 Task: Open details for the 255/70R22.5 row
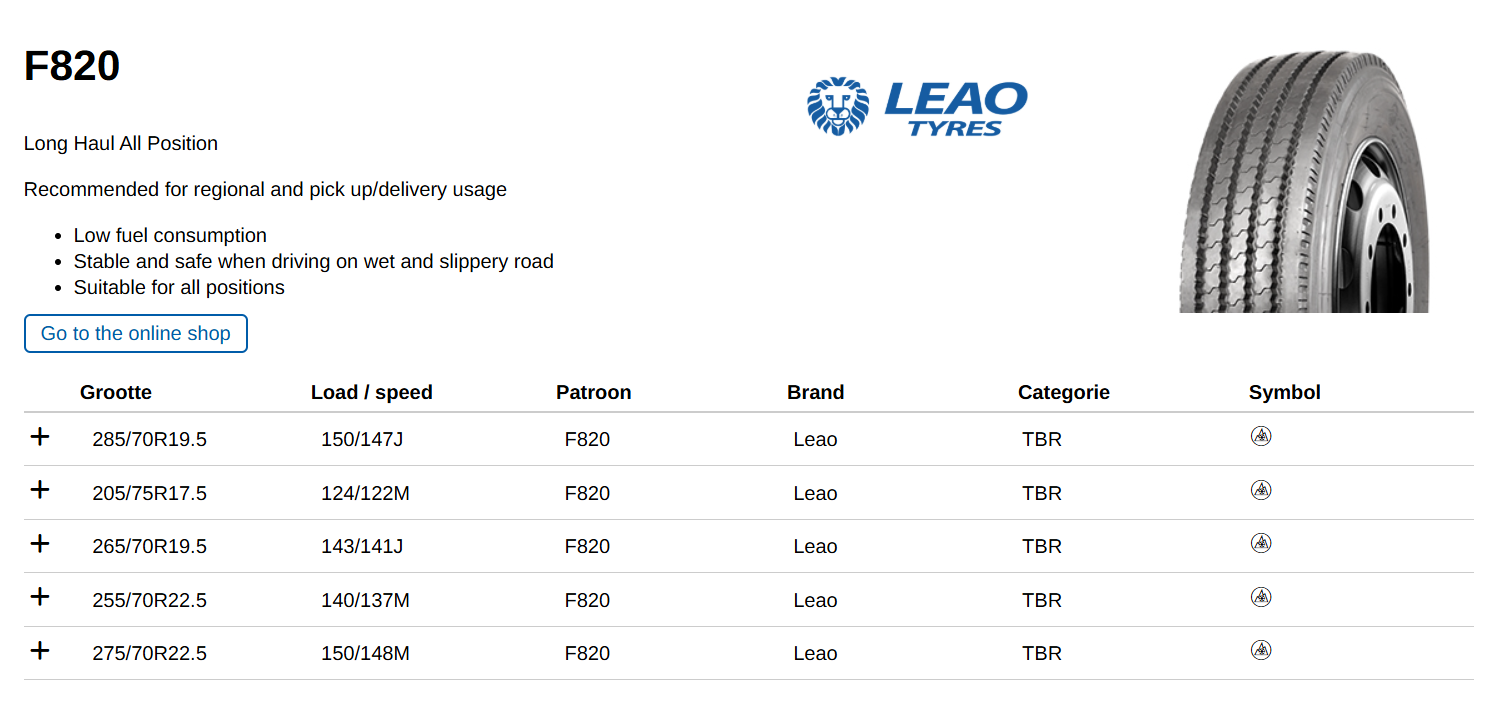coord(40,597)
